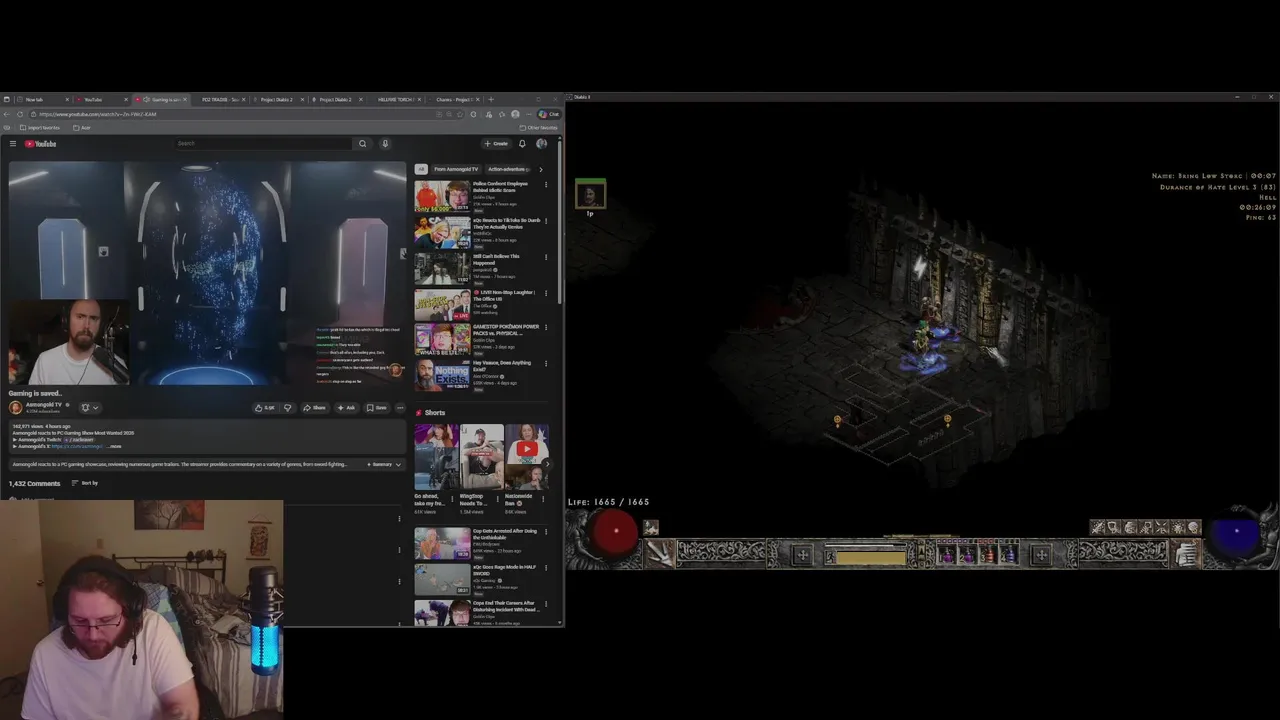This screenshot has width=1280, height=720.
Task: Click the Share button under the video
Action: click(x=315, y=407)
